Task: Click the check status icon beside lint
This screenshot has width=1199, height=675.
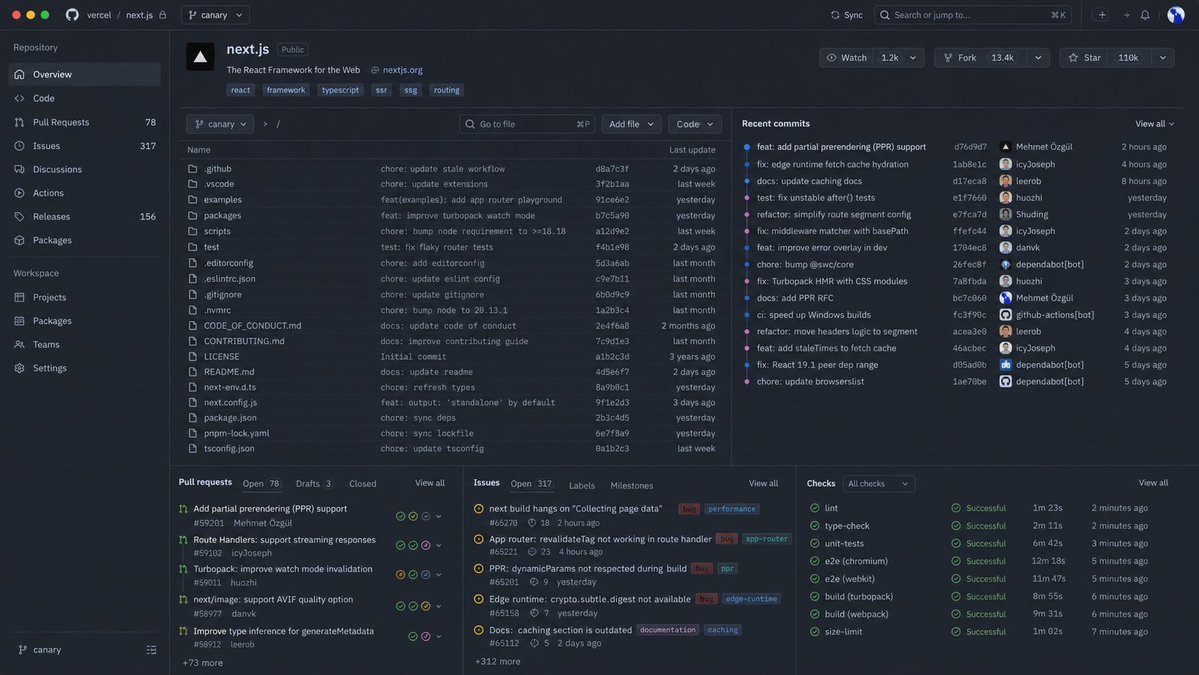Action: point(814,508)
